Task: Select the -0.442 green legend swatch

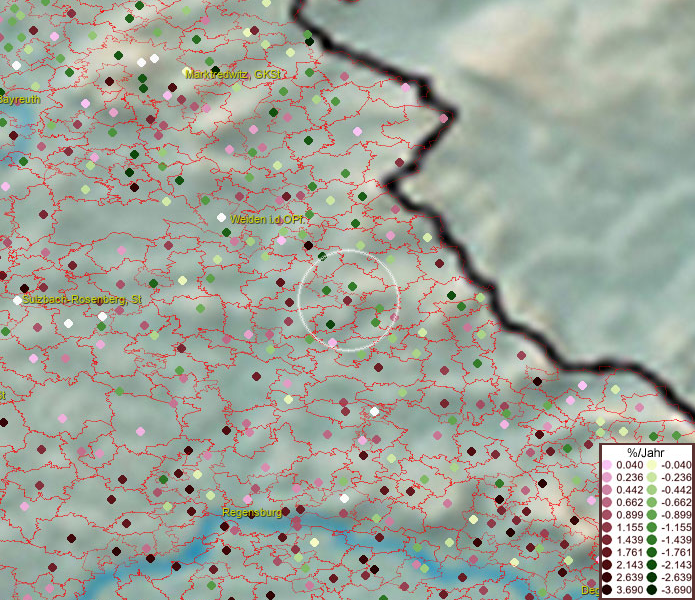Action: point(652,490)
